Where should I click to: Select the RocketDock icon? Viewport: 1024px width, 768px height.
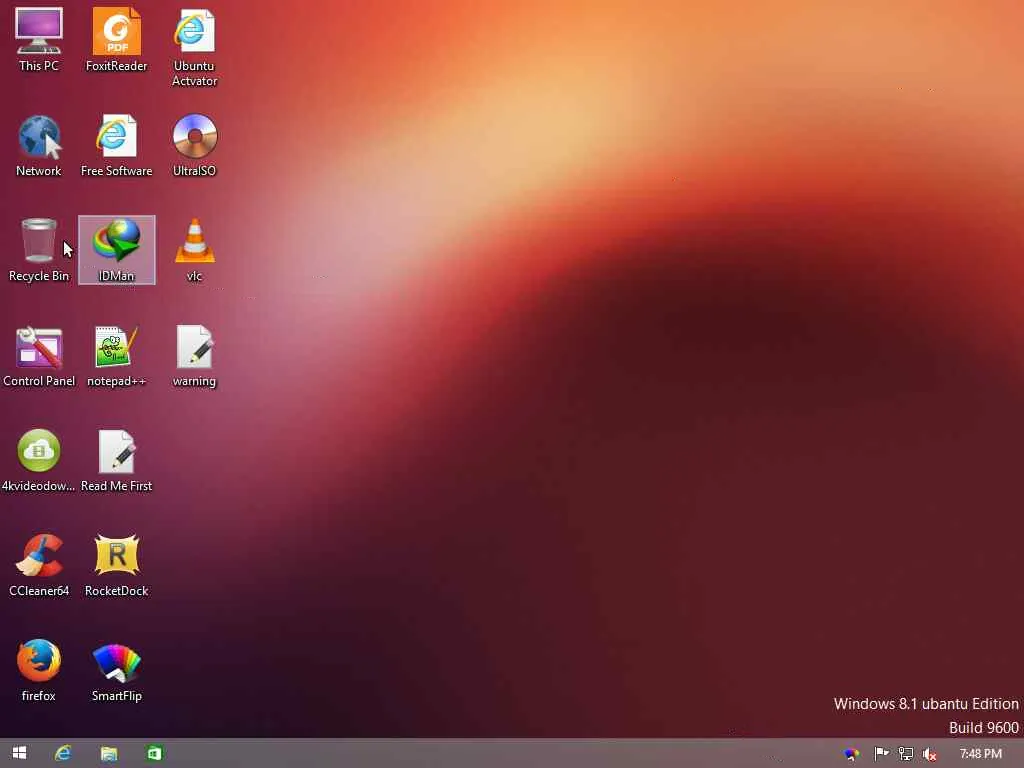(x=116, y=566)
